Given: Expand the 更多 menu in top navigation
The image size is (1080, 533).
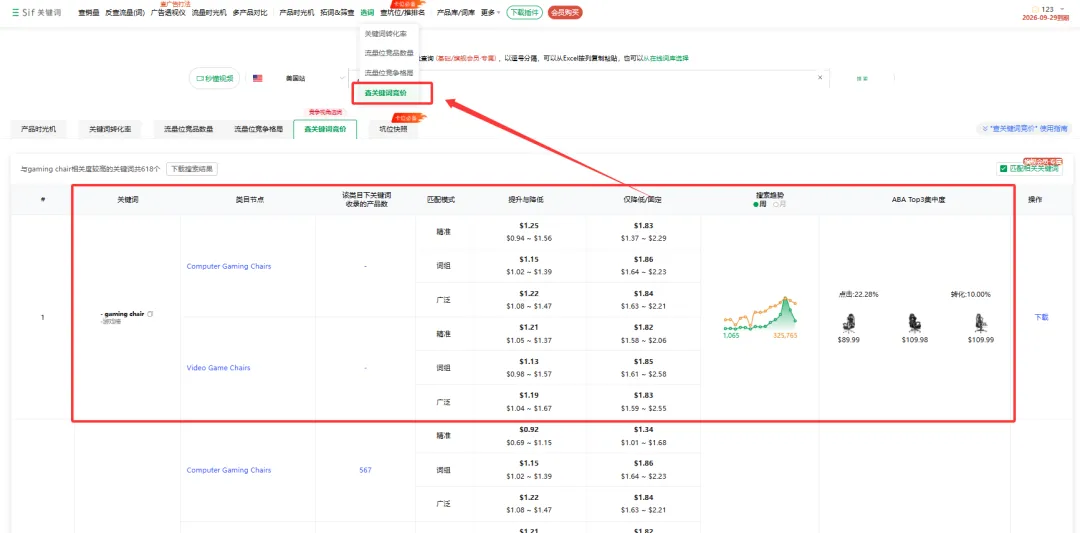Looking at the screenshot, I should click(x=490, y=12).
